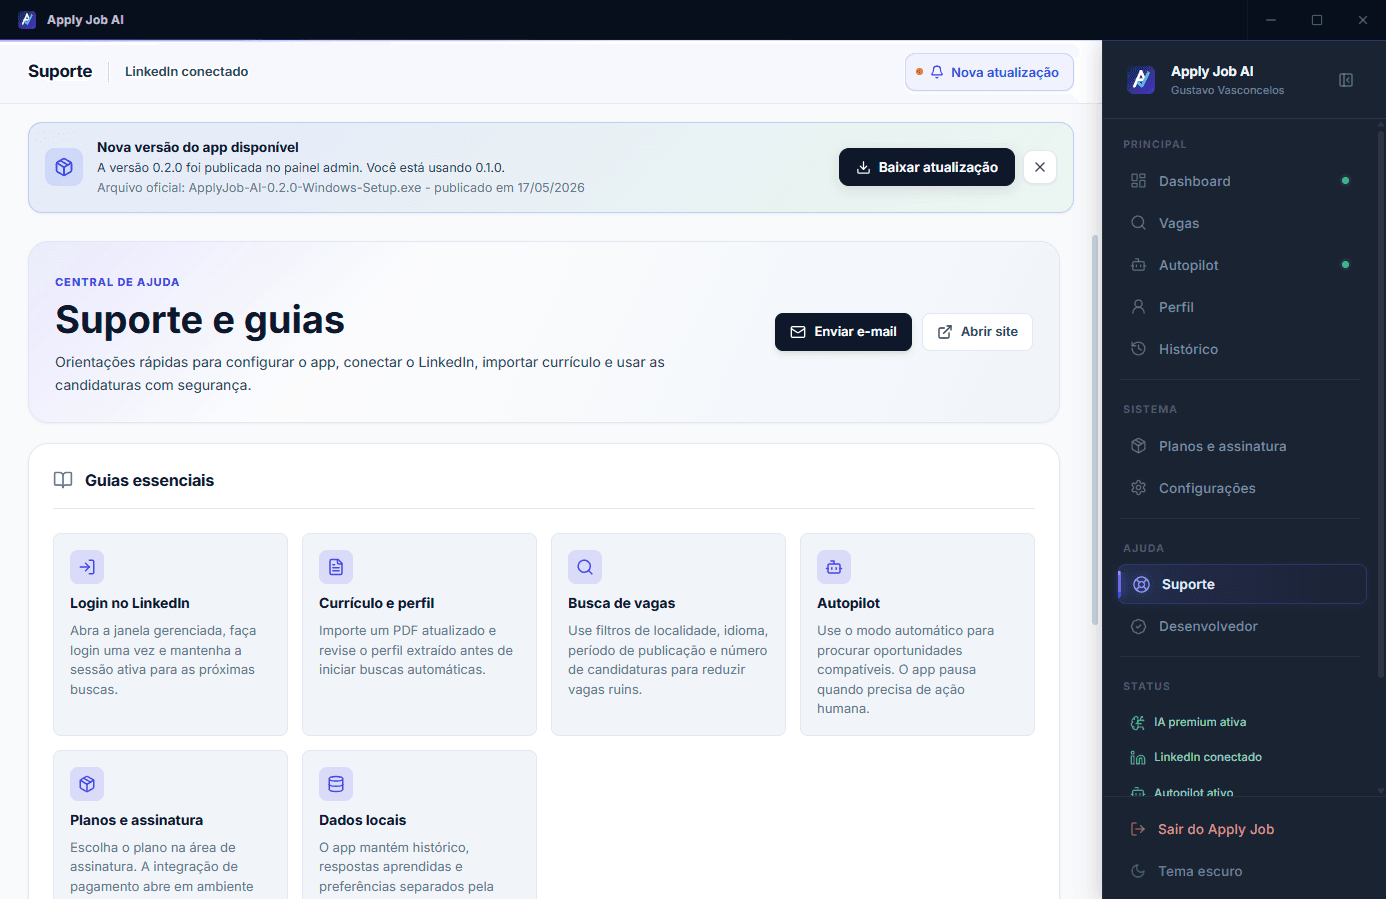Click the Vagas magnifier icon

click(1138, 223)
